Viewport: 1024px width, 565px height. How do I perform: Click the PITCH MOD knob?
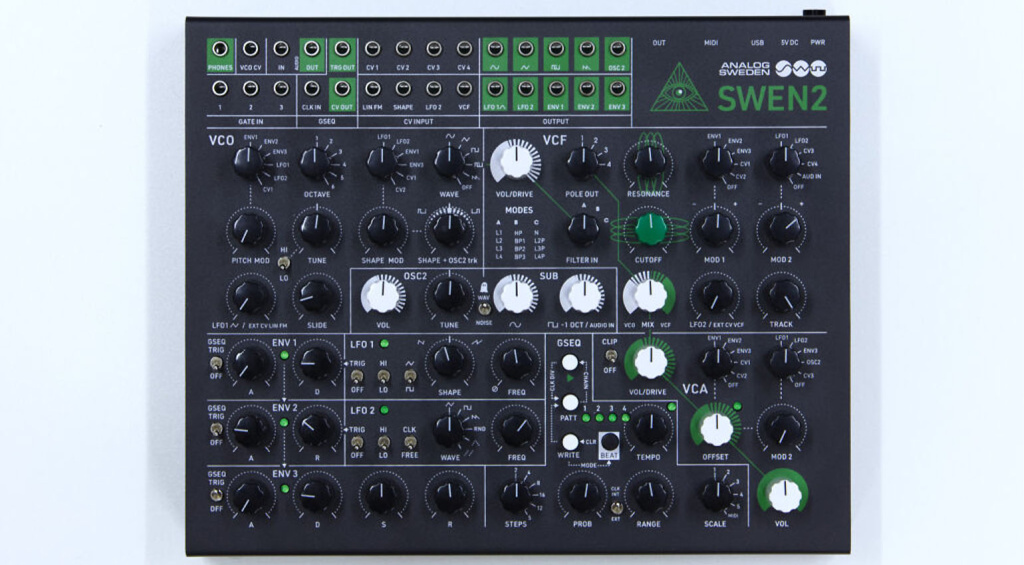tap(249, 230)
